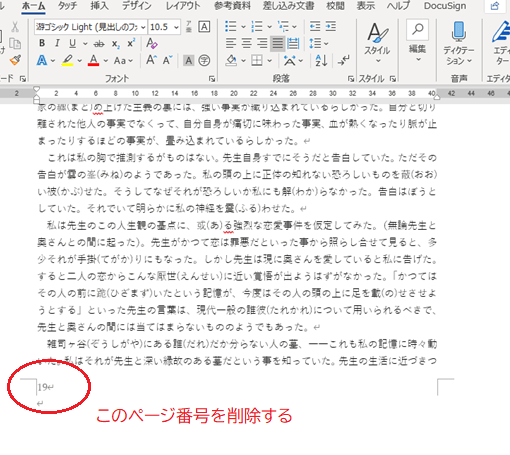The width and height of the screenshot is (510, 455).
Task: Toggle Italic formatting
Action: coord(57,43)
